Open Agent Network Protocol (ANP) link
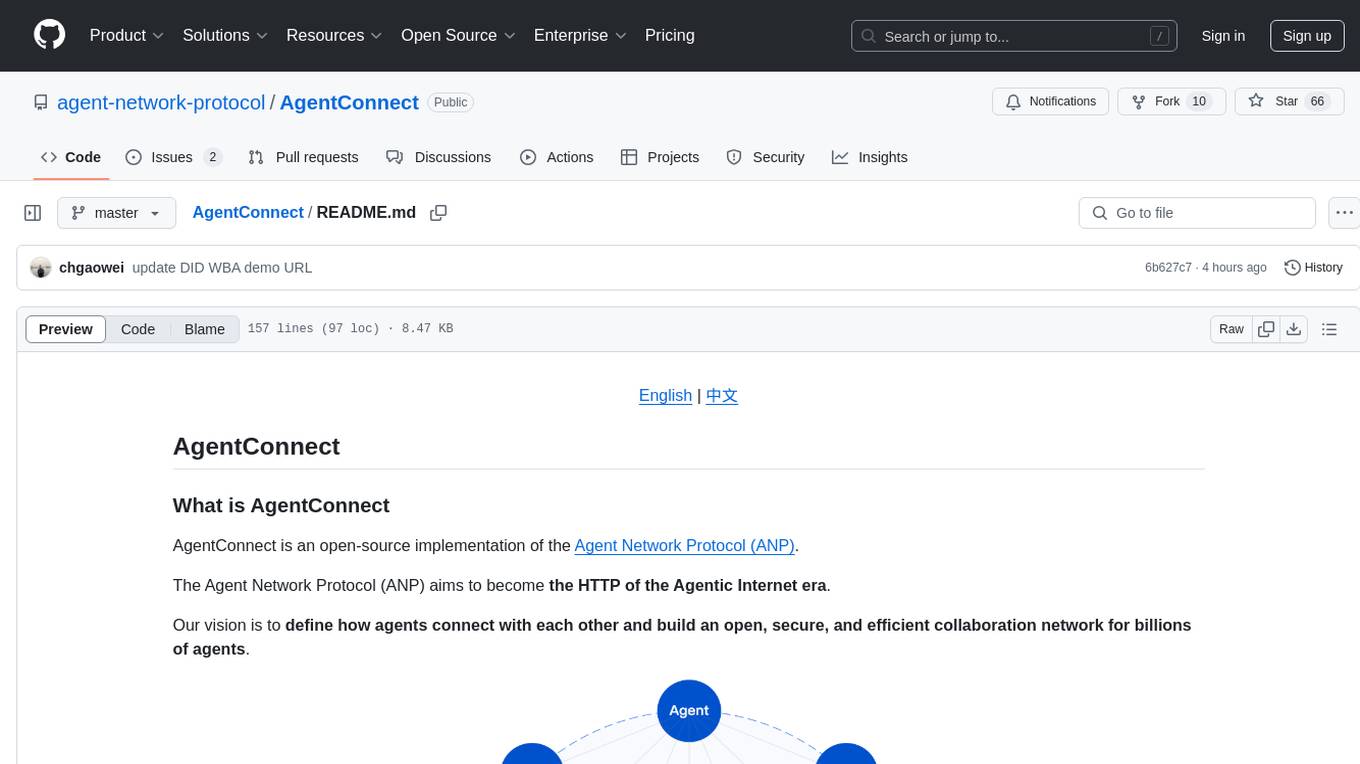Image resolution: width=1360 pixels, height=764 pixels. (684, 545)
